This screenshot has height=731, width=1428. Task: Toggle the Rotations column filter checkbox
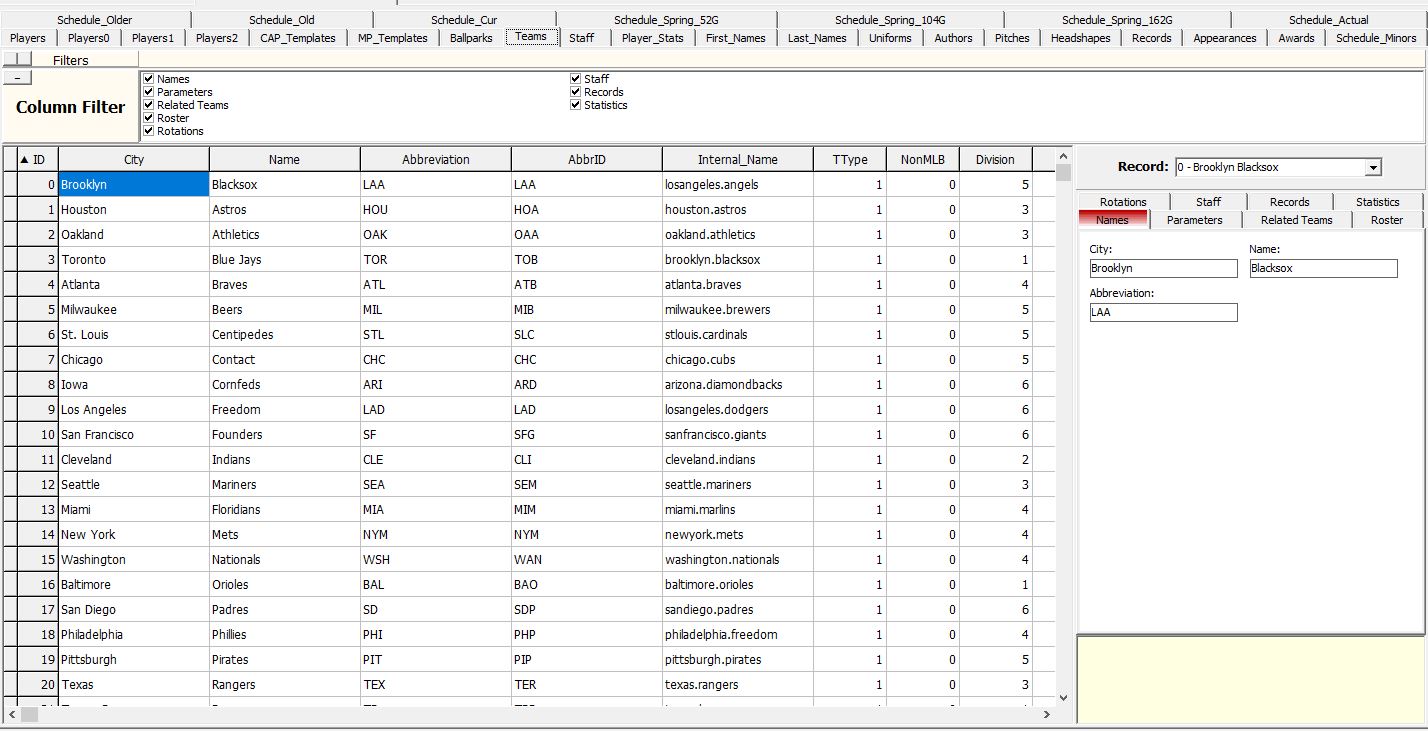(x=148, y=131)
